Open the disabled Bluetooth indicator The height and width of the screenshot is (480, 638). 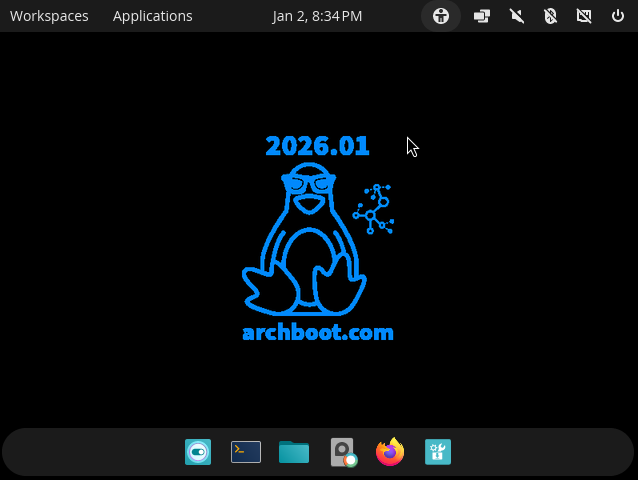tap(550, 16)
